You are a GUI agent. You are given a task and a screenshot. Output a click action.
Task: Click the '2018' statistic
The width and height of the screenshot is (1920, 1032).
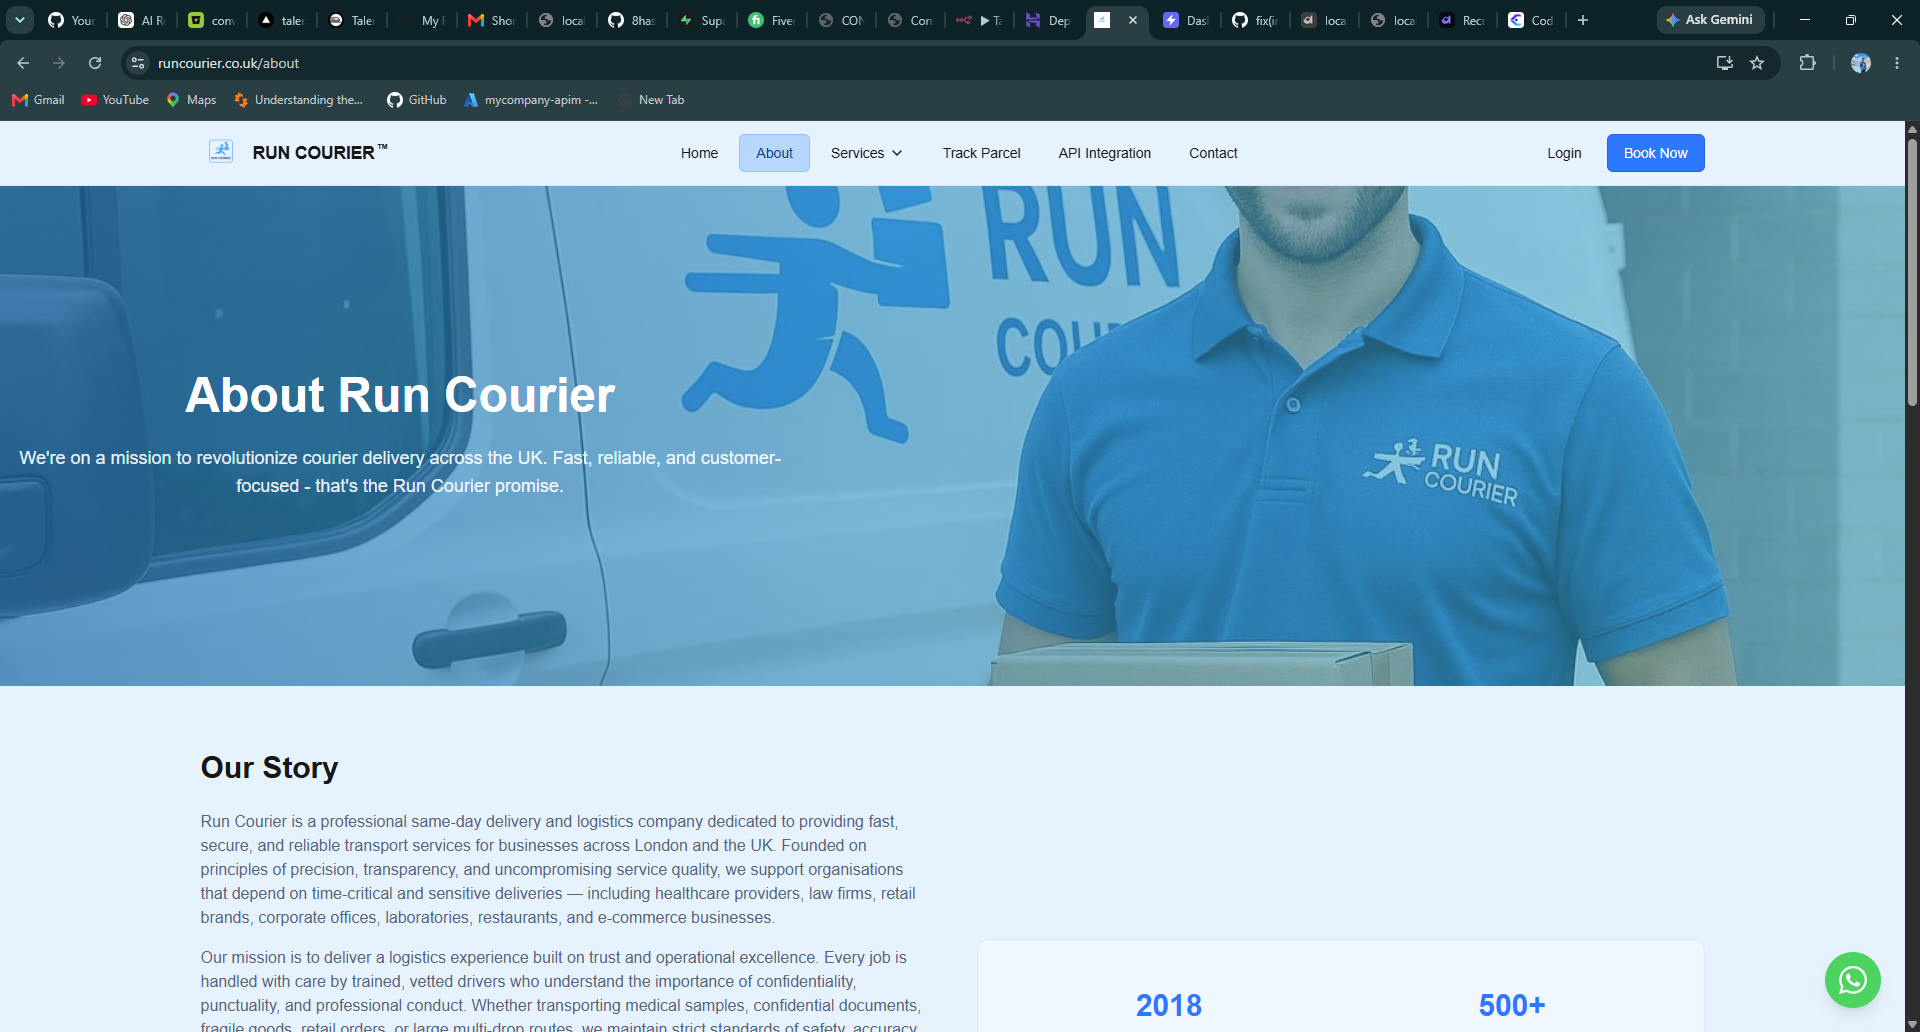point(1168,1005)
